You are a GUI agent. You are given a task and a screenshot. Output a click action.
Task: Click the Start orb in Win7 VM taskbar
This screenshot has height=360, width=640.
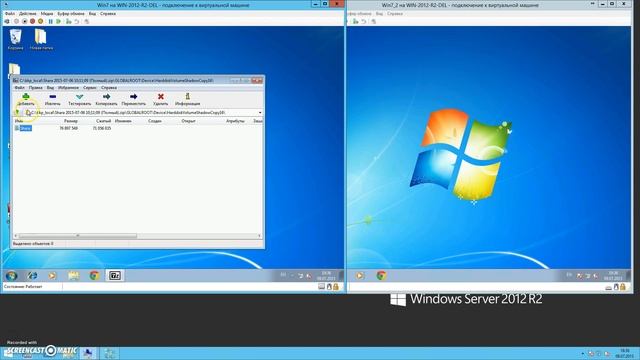11,276
